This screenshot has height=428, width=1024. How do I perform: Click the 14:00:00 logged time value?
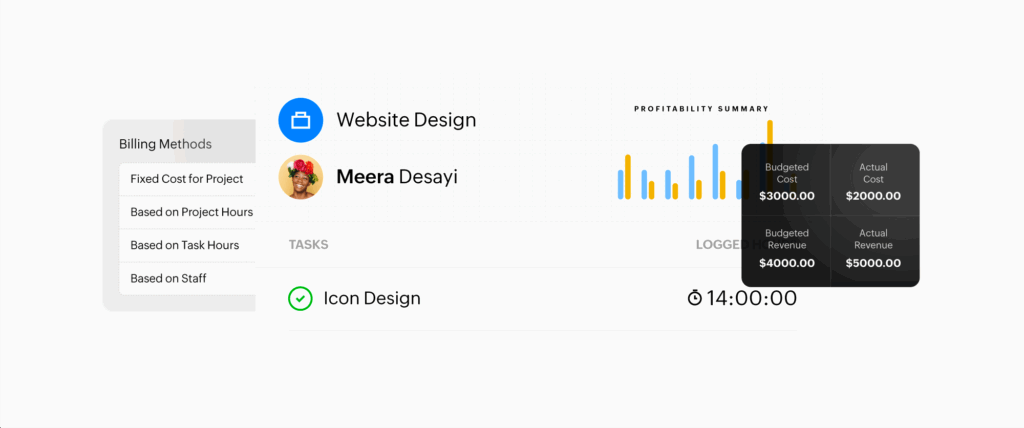tap(752, 298)
